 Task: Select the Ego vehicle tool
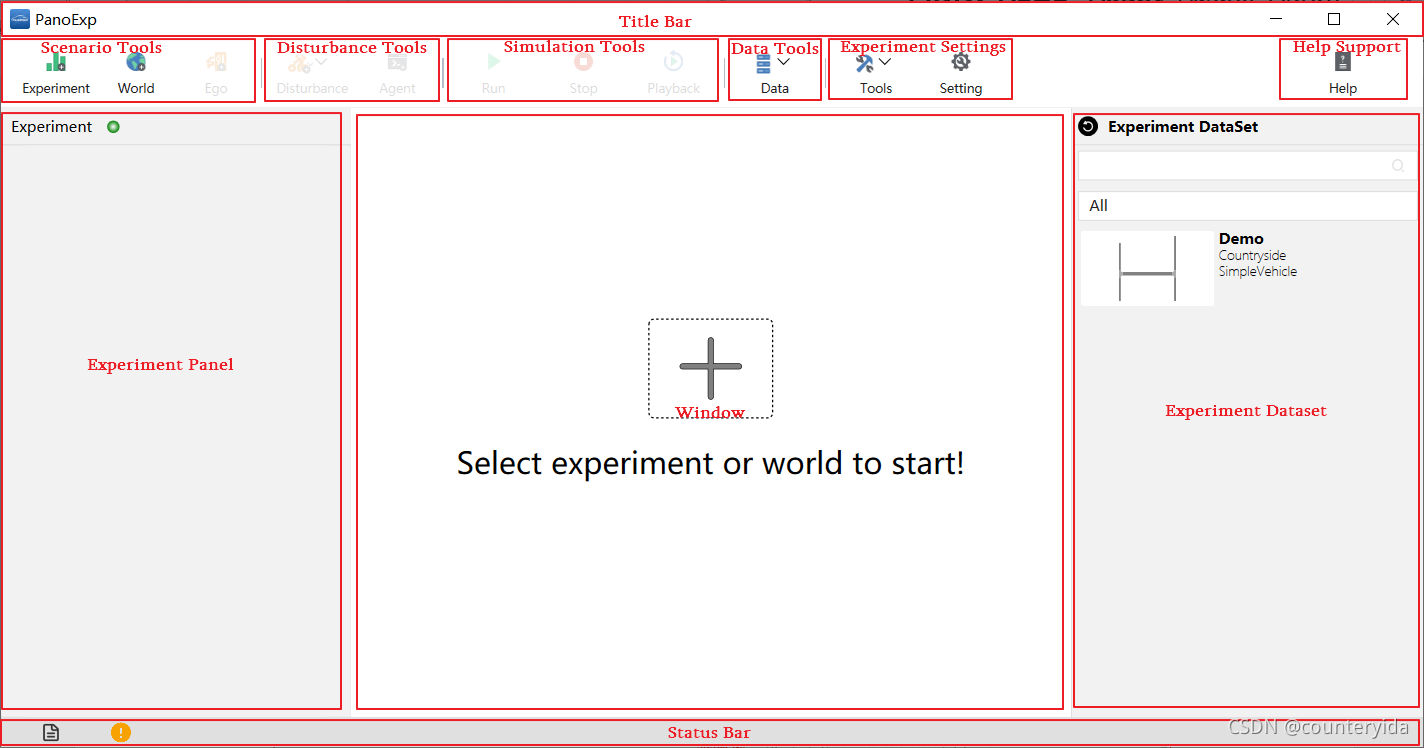coord(216,73)
